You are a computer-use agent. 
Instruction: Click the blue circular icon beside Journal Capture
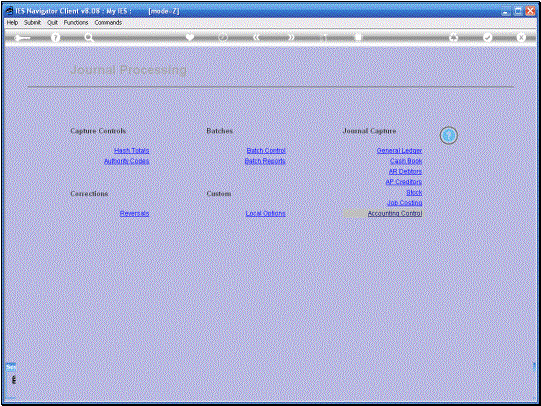(449, 136)
